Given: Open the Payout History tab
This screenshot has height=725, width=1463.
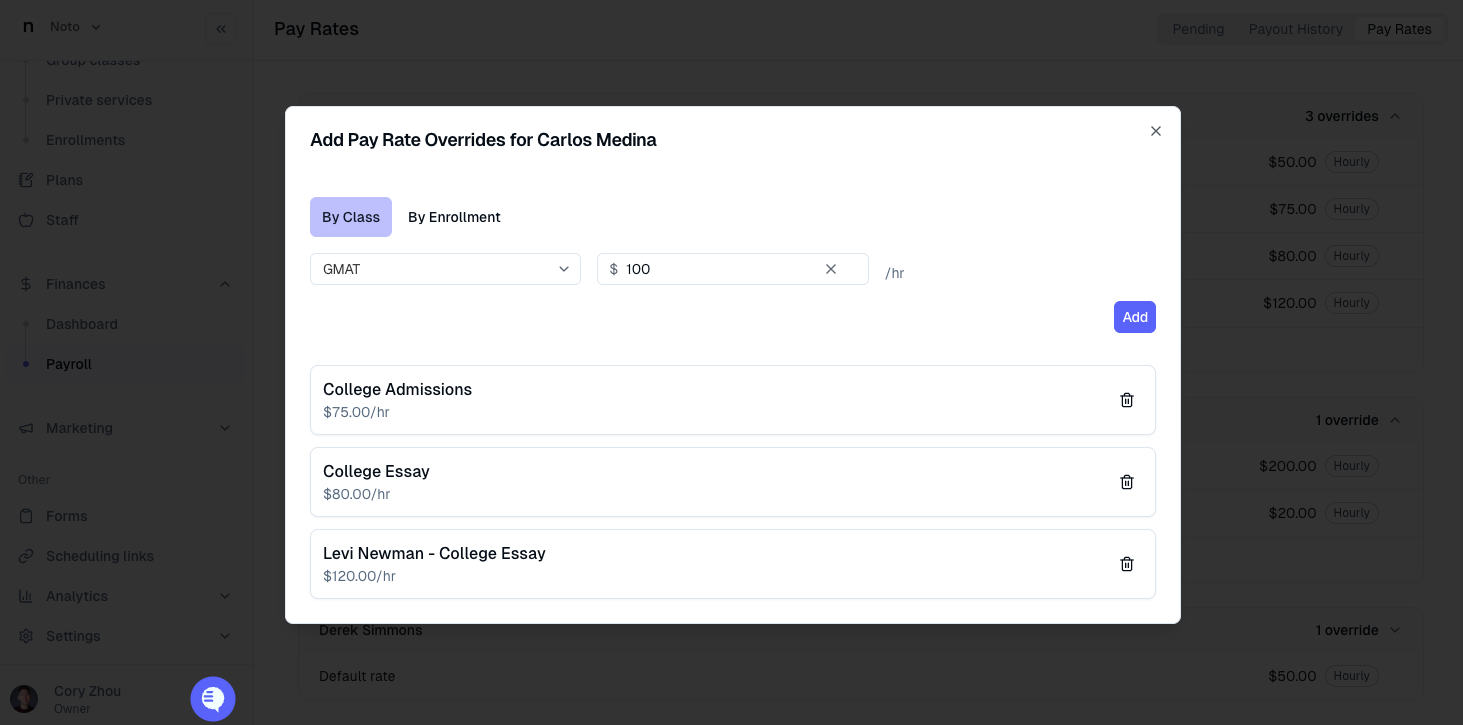Looking at the screenshot, I should tap(1295, 29).
